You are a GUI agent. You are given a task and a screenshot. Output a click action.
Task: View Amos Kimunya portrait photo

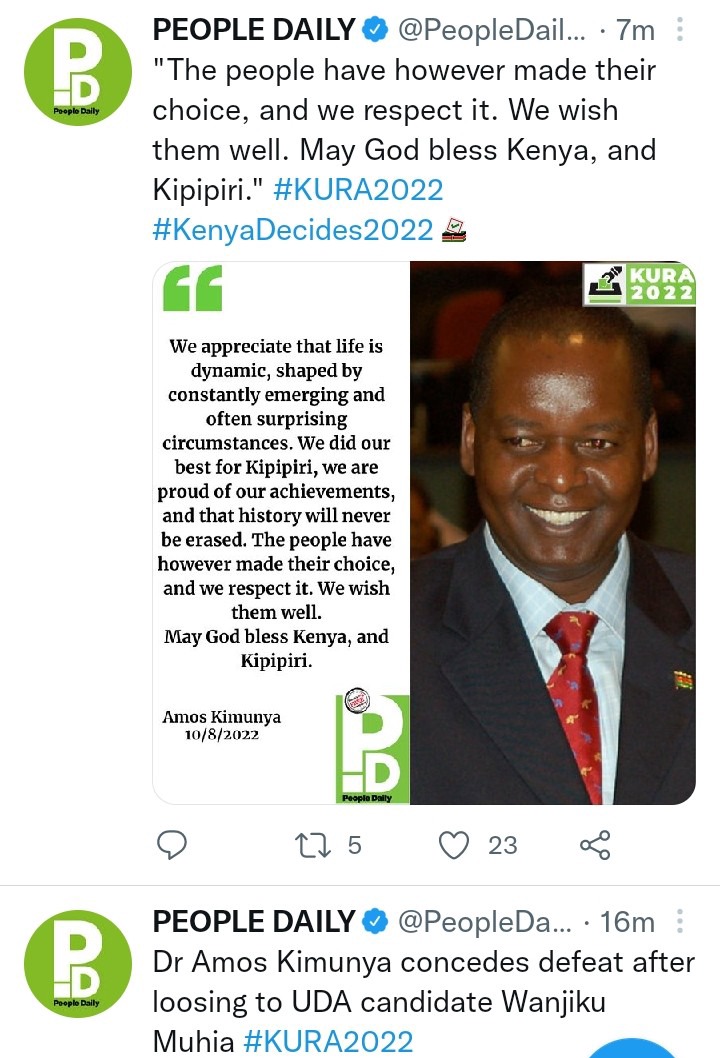[553, 533]
